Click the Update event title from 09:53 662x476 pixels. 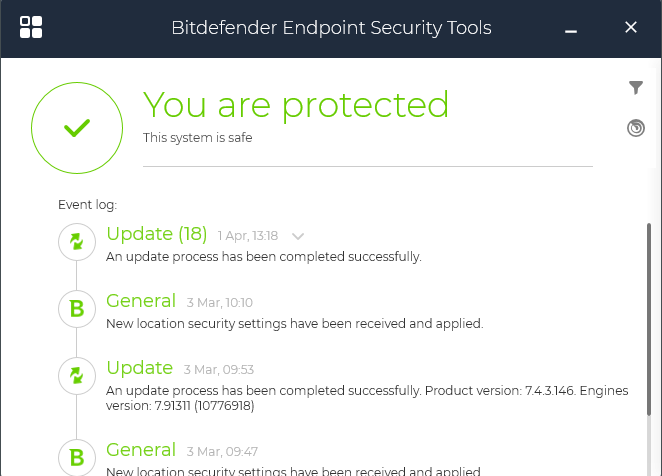[x=139, y=368]
